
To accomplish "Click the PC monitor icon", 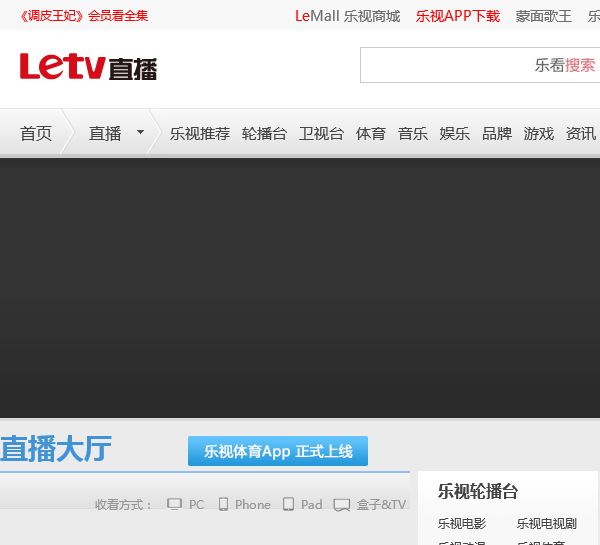I will [174, 504].
